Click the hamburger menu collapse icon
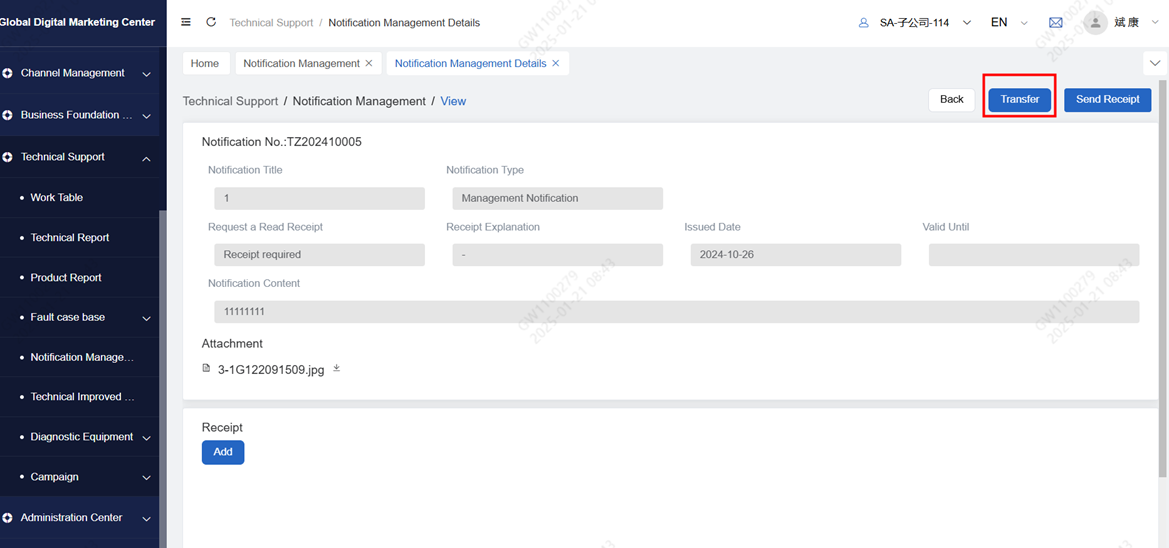The image size is (1169, 548). (x=186, y=22)
